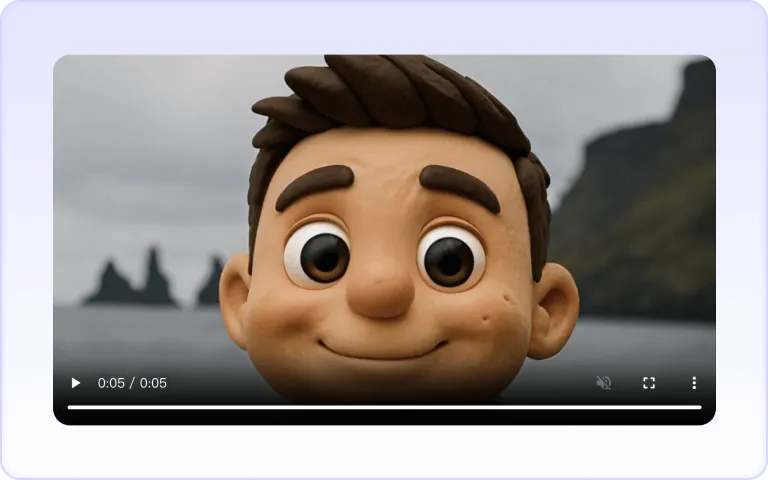This screenshot has width=768, height=480.
Task: Click the video progress bar
Action: pyautogui.click(x=384, y=407)
